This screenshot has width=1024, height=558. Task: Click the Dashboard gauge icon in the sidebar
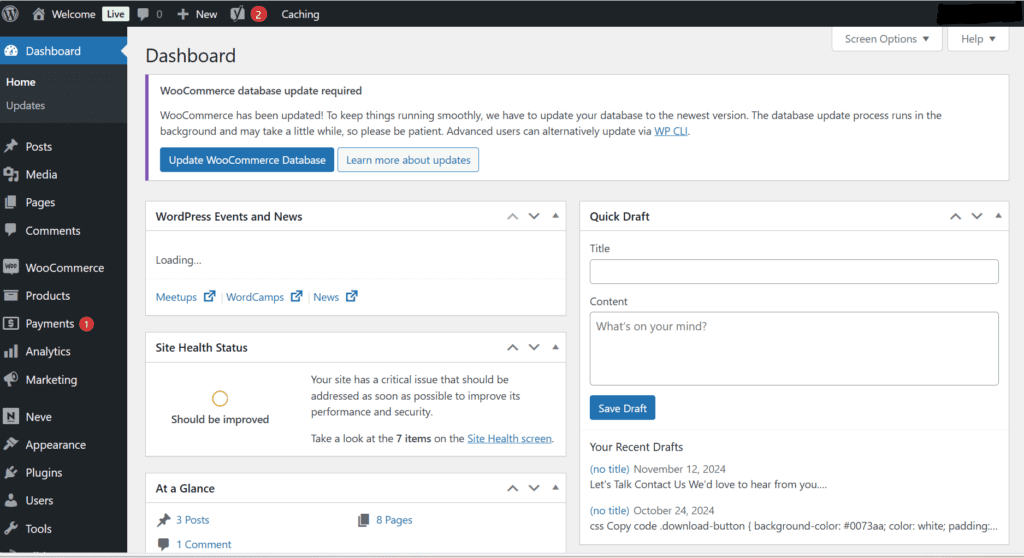pos(11,51)
